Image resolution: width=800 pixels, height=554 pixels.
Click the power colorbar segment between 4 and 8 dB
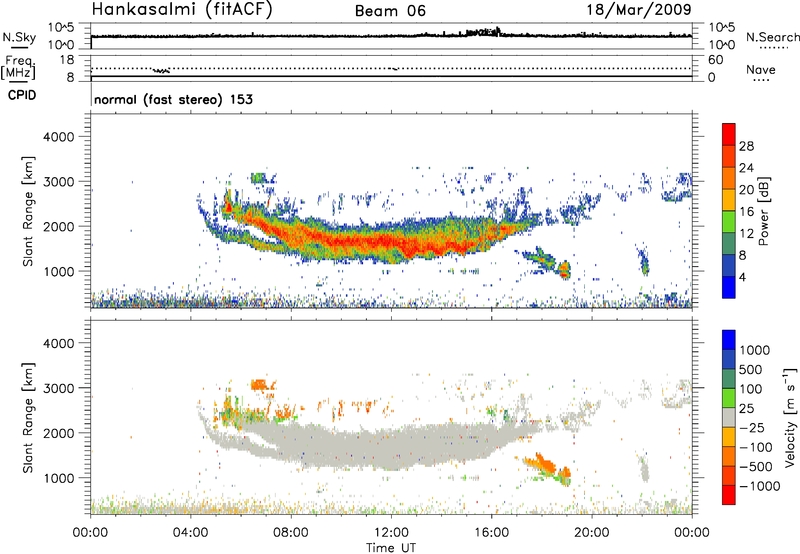coord(729,266)
